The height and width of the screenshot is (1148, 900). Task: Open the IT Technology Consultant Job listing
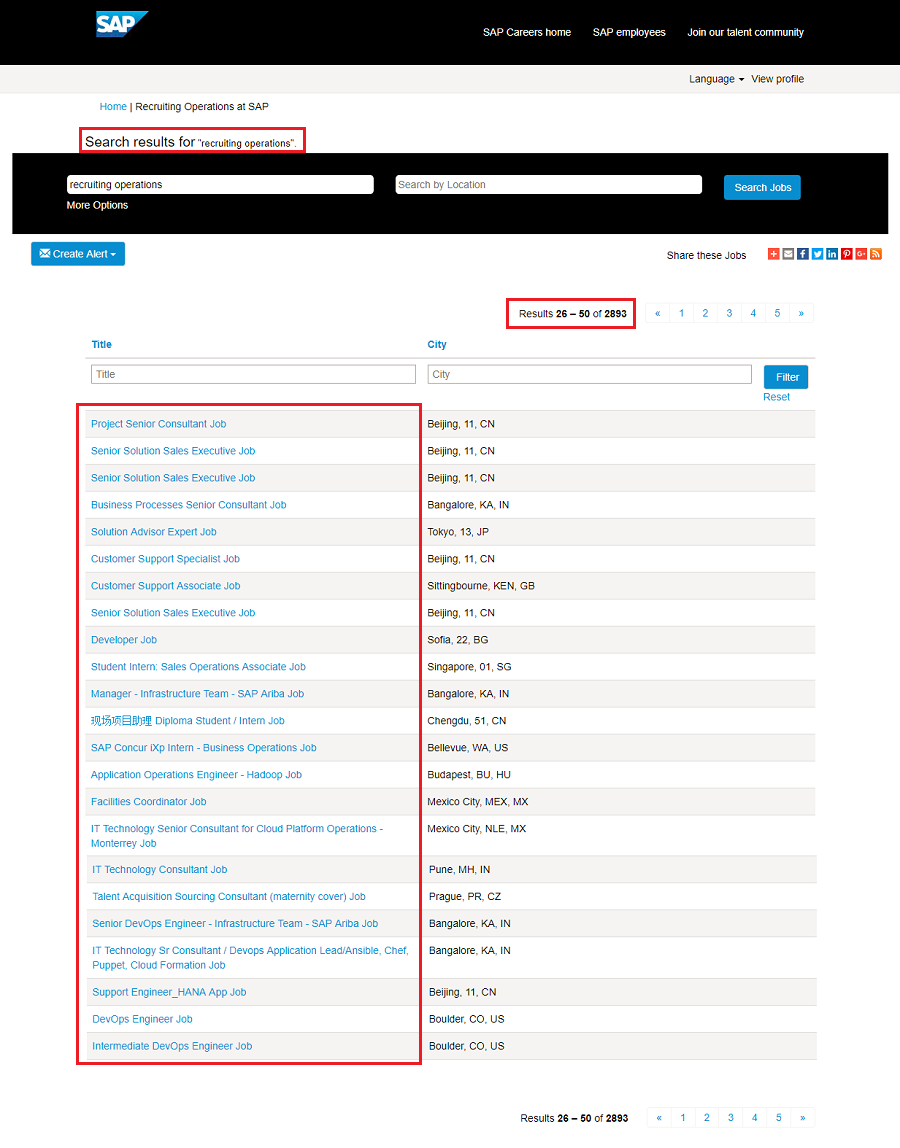[x=160, y=870]
